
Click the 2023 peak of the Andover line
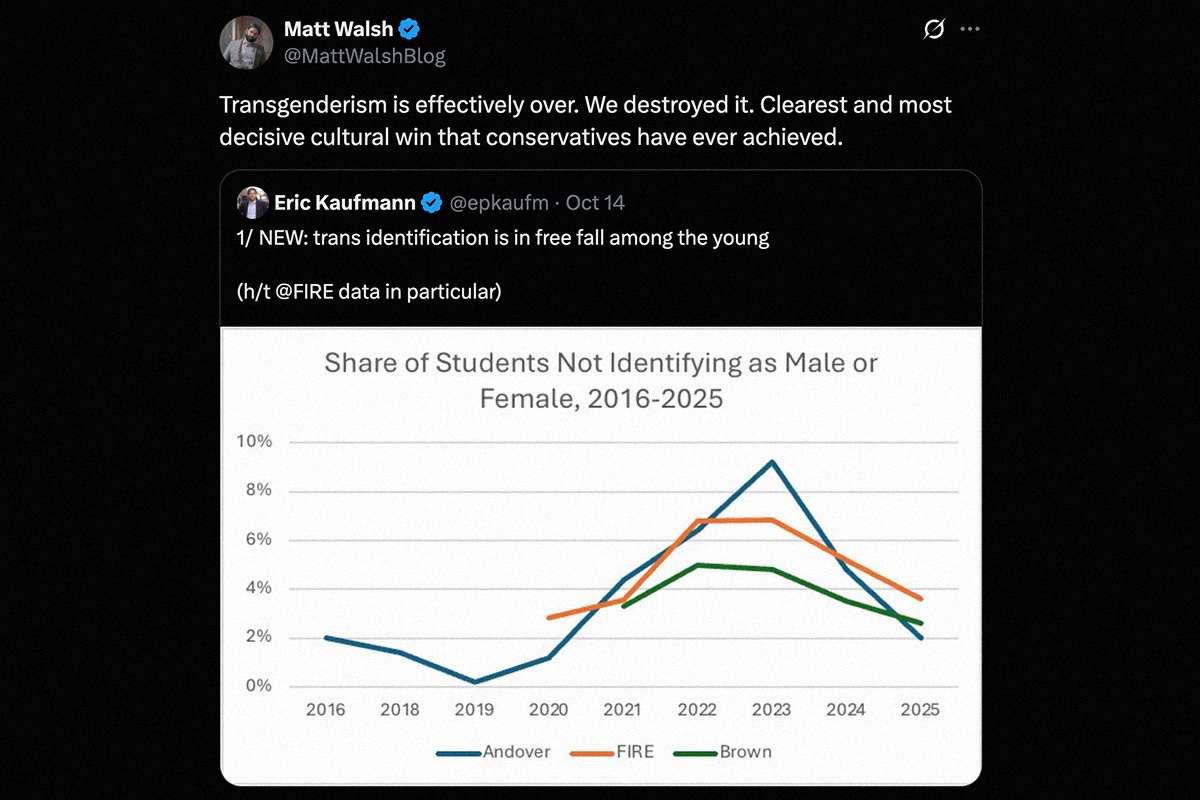(x=772, y=461)
